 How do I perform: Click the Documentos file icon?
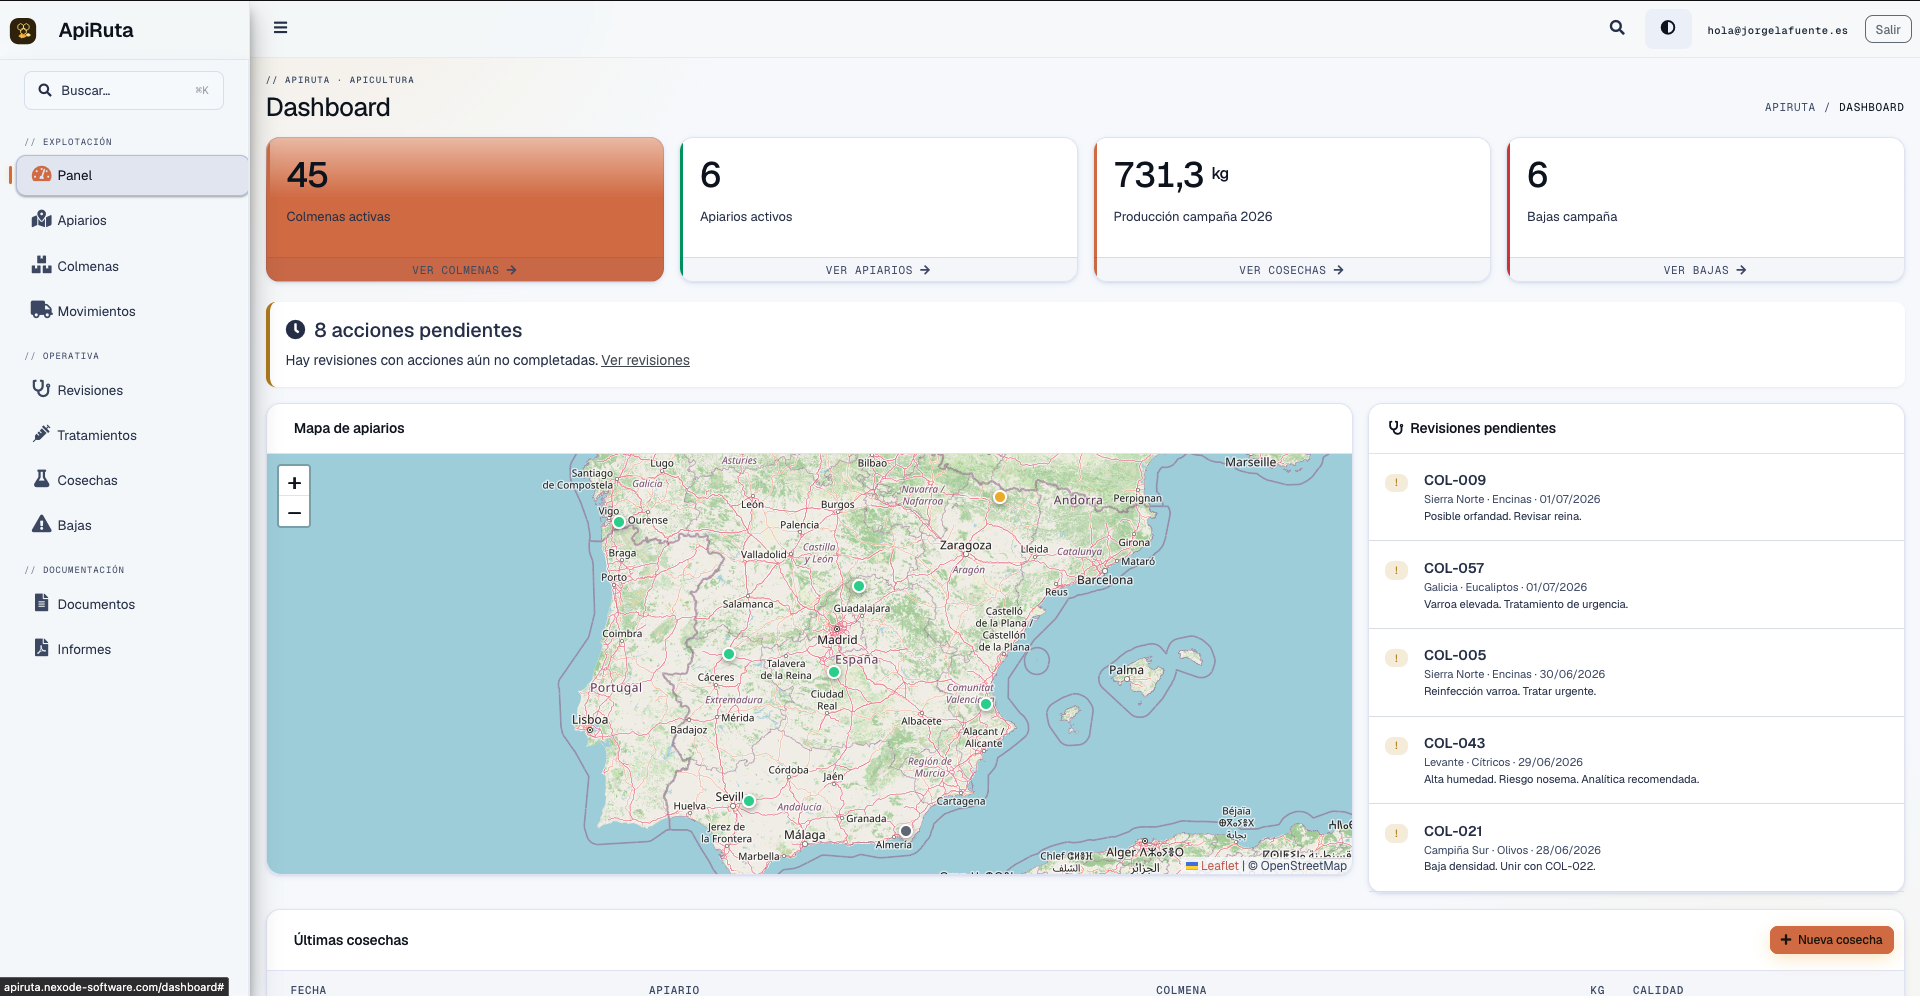point(41,603)
